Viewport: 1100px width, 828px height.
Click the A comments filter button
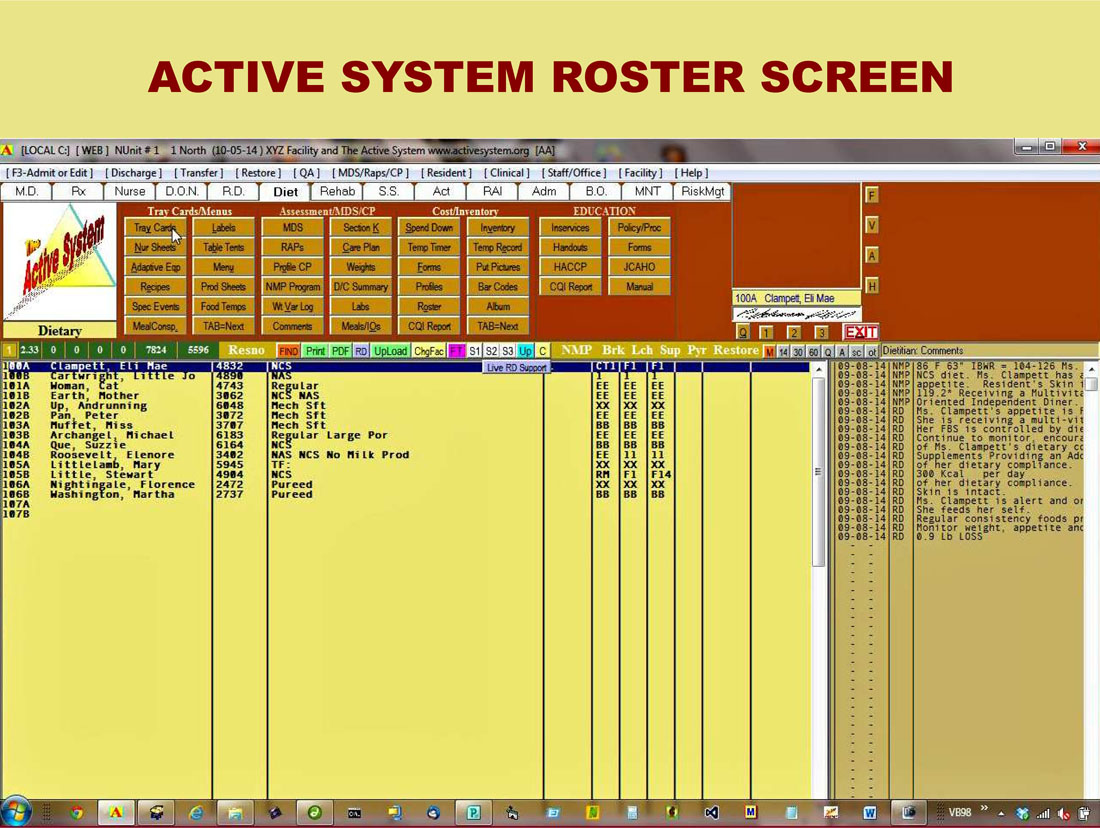tap(842, 352)
